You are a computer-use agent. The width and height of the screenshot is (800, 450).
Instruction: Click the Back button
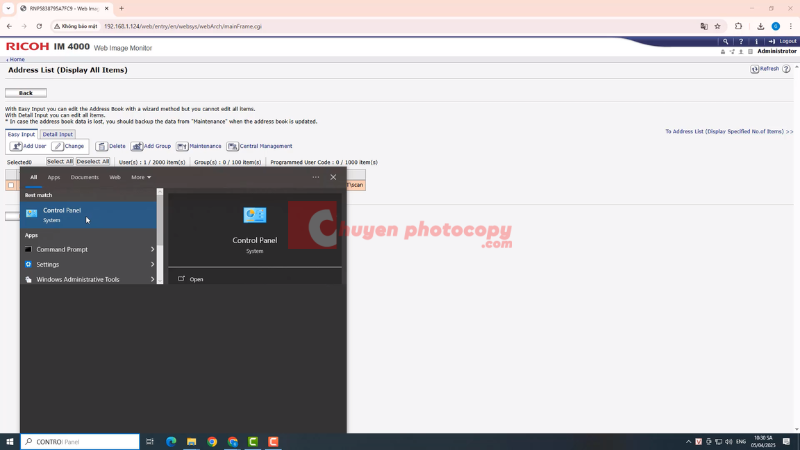coord(26,93)
